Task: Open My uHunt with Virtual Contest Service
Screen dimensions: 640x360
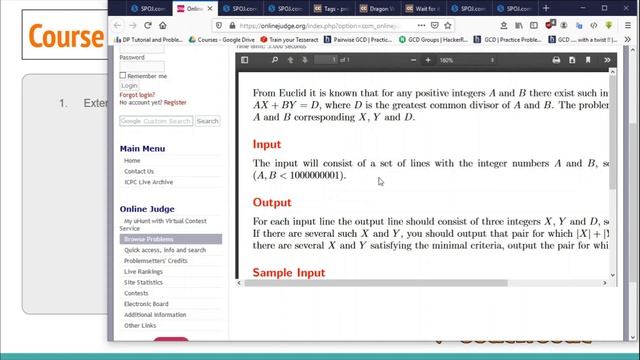Action: pyautogui.click(x=163, y=224)
